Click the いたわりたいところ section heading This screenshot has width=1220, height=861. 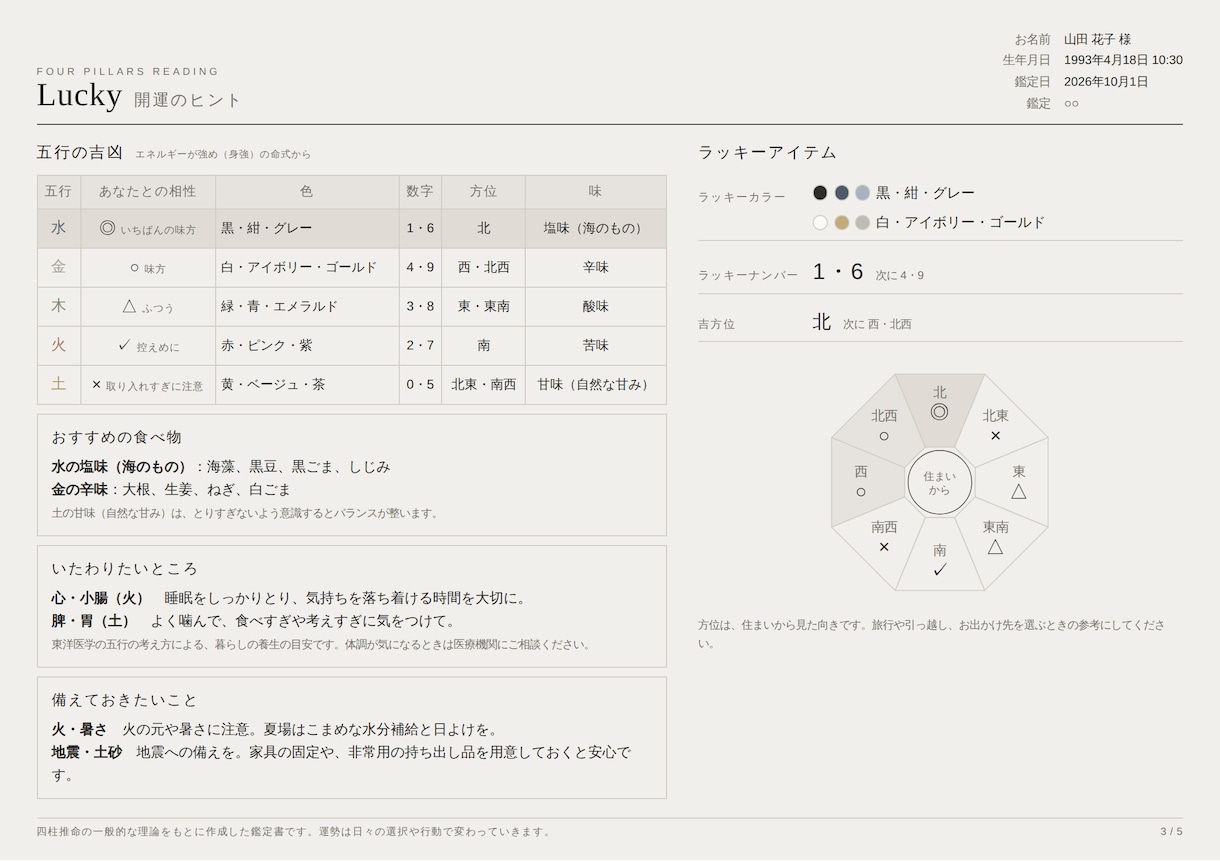tap(124, 568)
